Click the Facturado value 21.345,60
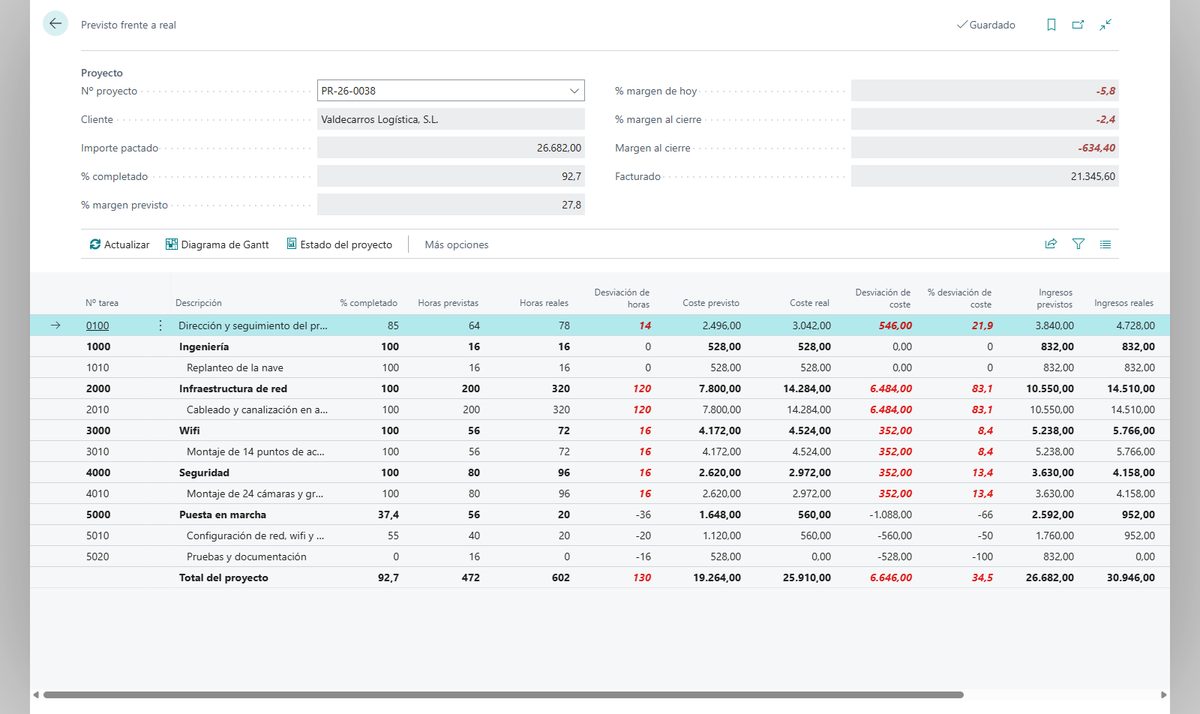This screenshot has width=1200, height=714. click(985, 176)
